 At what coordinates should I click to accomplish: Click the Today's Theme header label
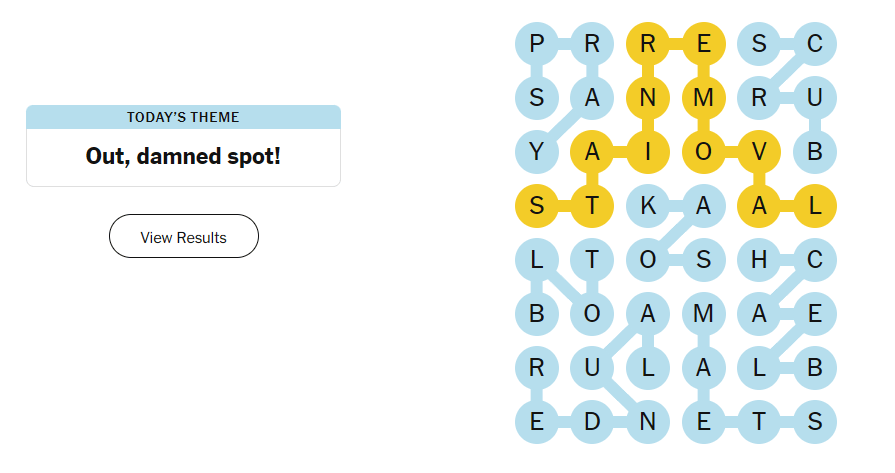click(x=183, y=117)
